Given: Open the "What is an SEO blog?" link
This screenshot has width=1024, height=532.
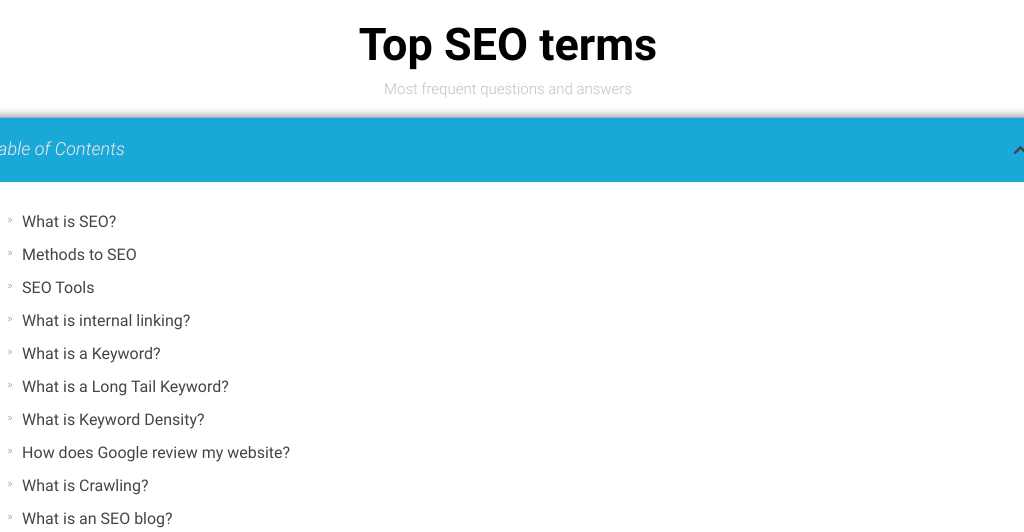Looking at the screenshot, I should pos(97,519).
